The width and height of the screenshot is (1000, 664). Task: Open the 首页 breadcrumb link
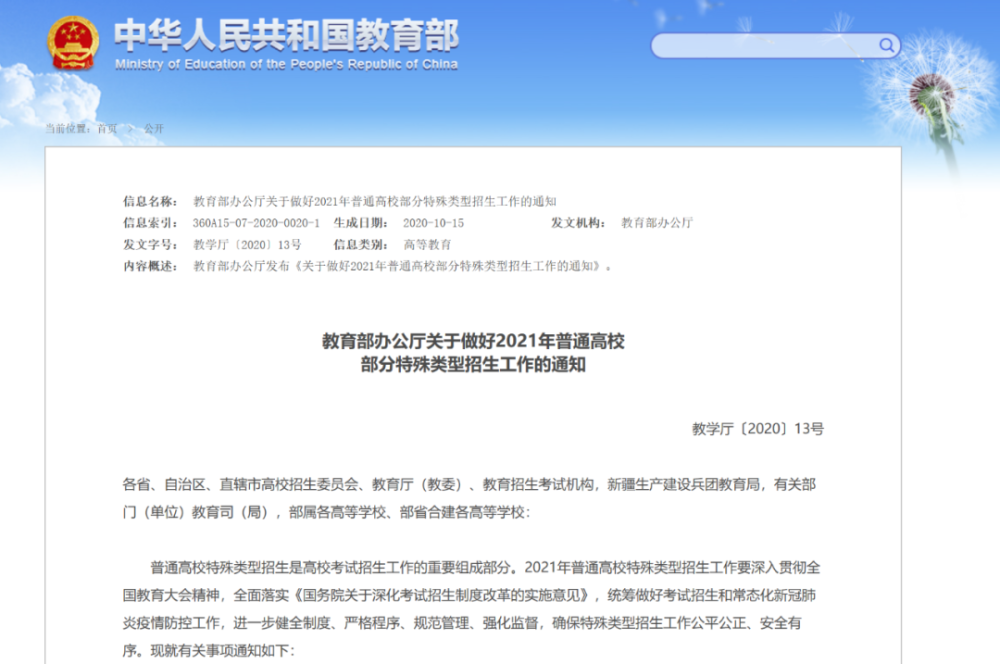pos(107,129)
